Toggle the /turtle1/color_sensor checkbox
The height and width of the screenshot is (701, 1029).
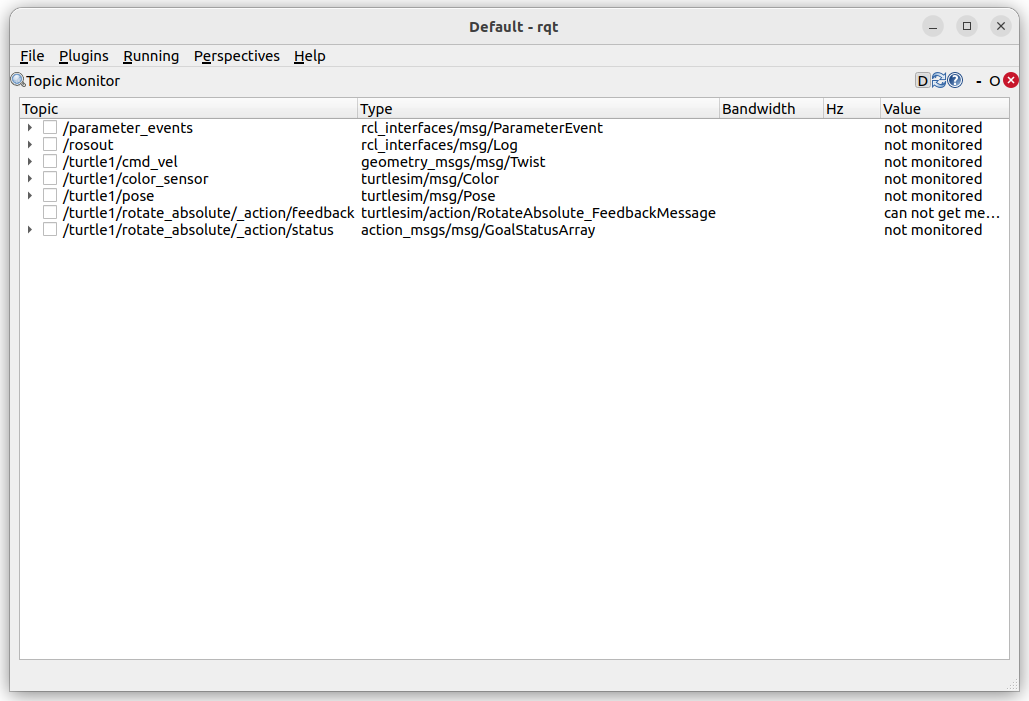[50, 179]
